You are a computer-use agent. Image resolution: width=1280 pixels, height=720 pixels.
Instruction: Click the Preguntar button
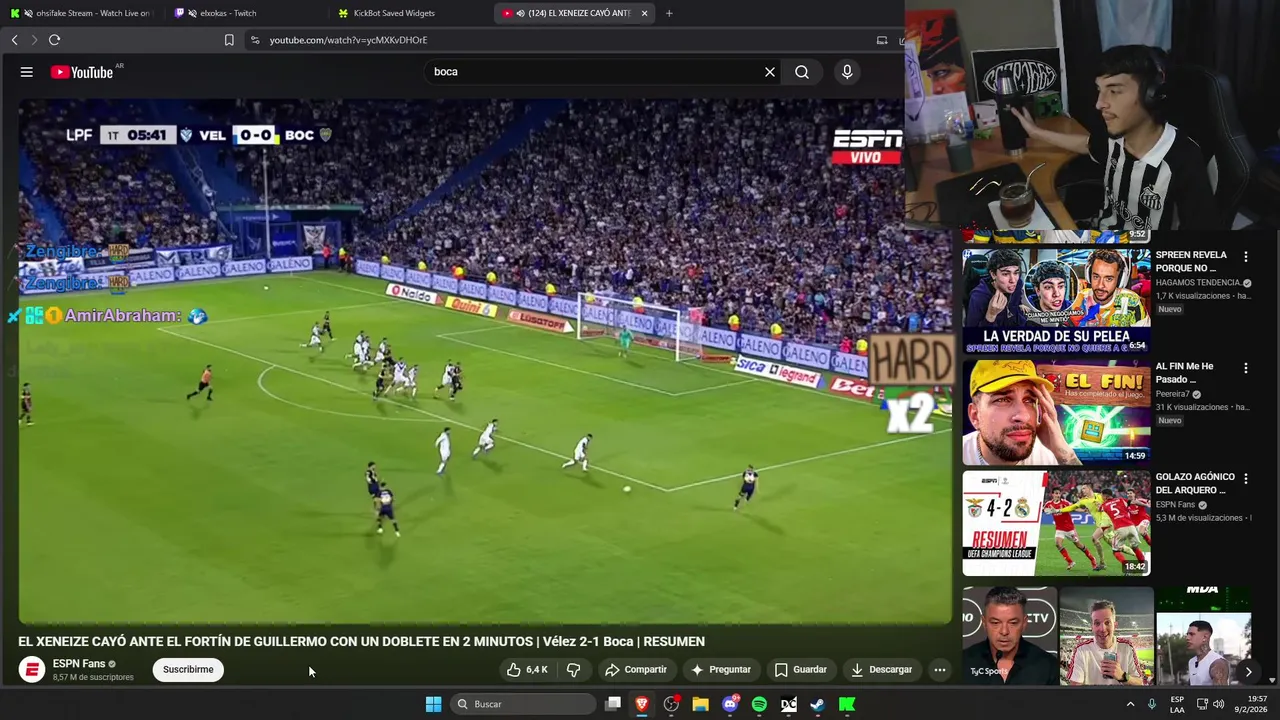coord(720,669)
